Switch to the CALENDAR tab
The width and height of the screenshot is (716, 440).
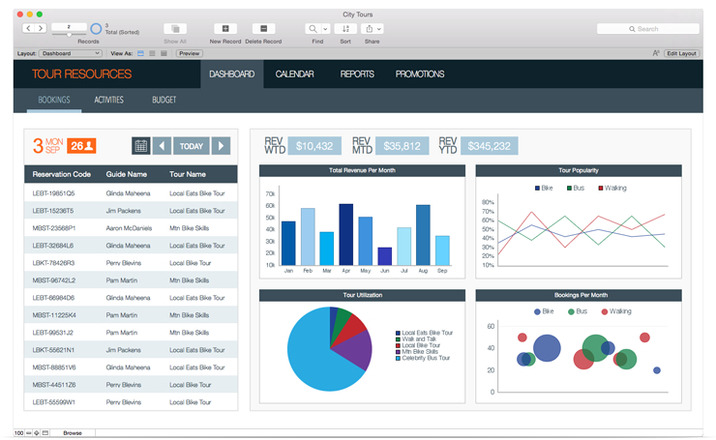295,74
